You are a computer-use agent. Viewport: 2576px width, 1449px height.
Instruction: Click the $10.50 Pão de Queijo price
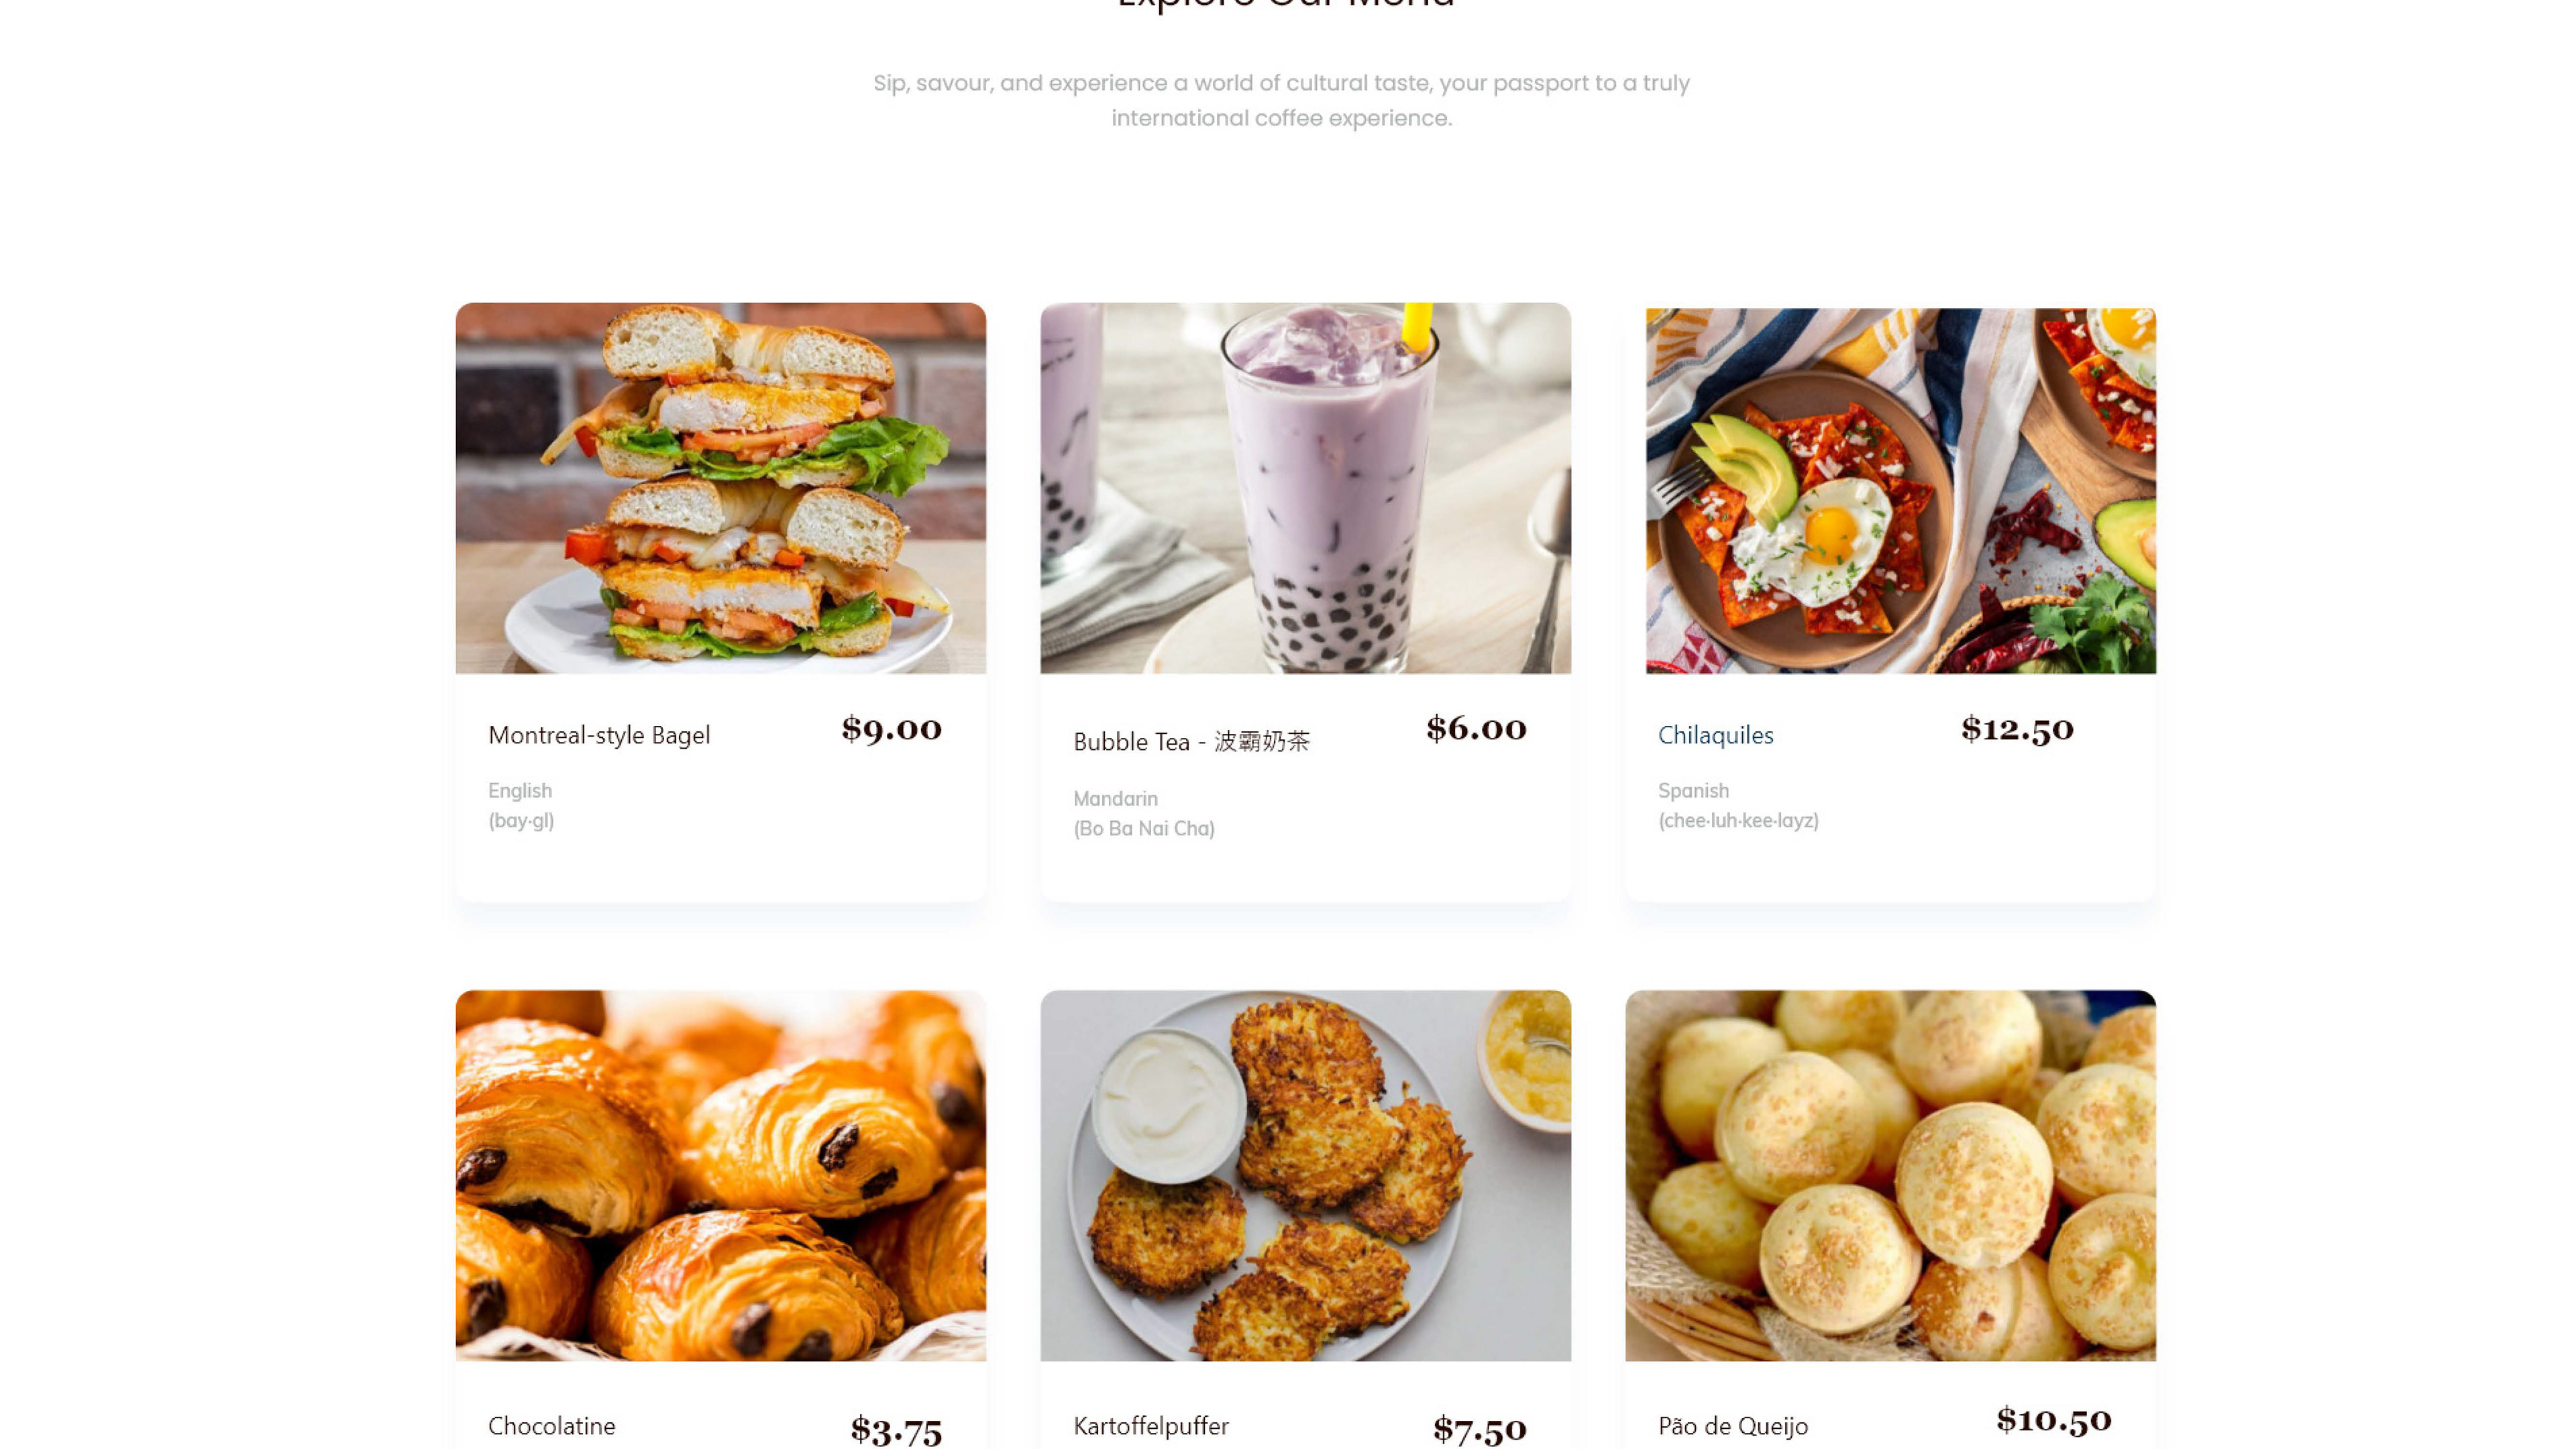(2053, 1420)
